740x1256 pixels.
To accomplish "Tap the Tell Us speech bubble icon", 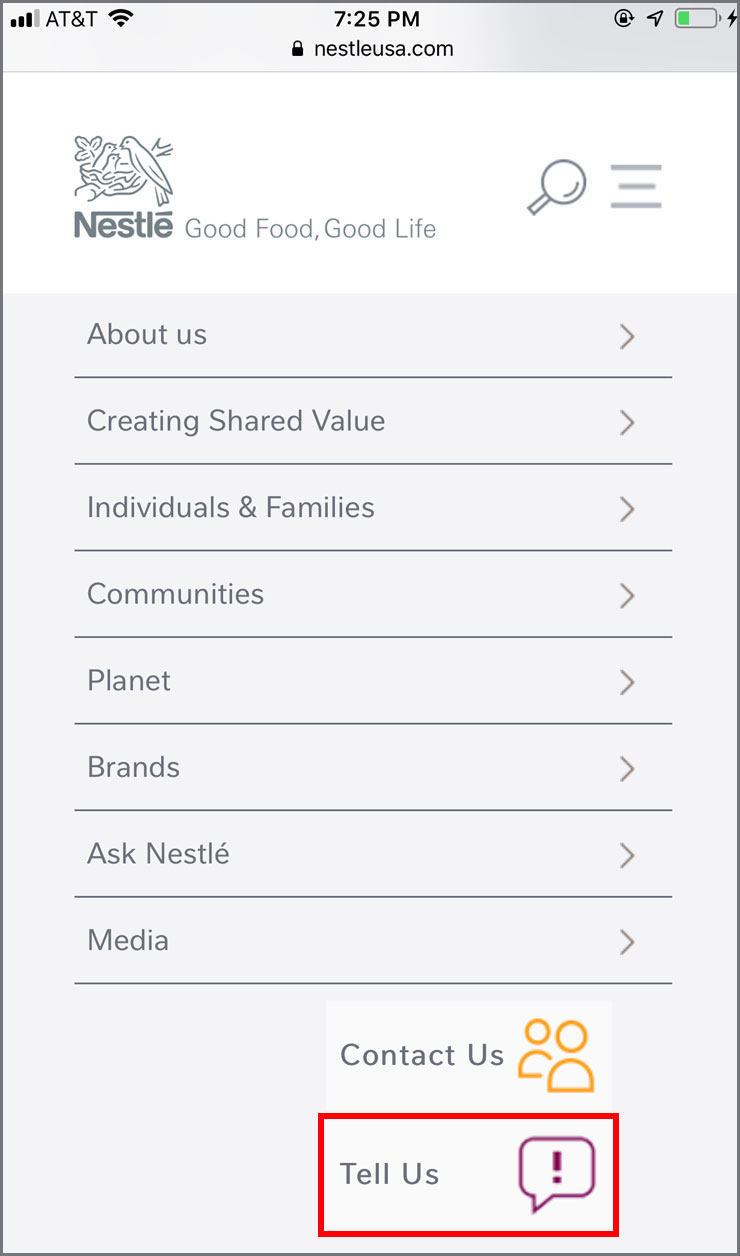I will click(556, 1174).
